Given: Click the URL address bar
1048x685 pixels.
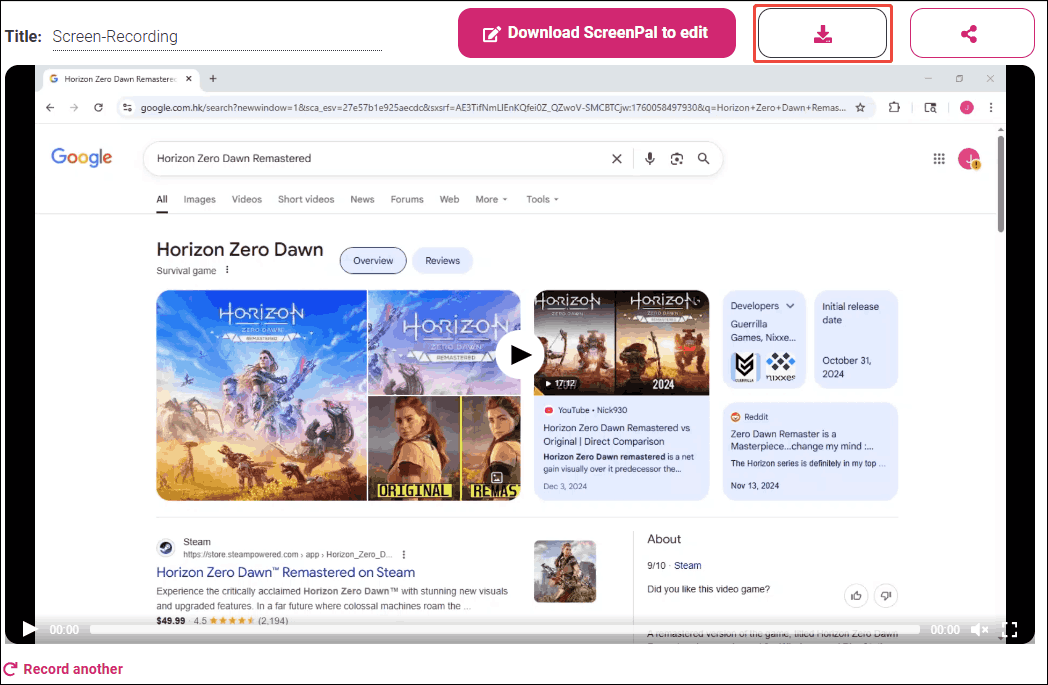Looking at the screenshot, I should tap(493, 108).
